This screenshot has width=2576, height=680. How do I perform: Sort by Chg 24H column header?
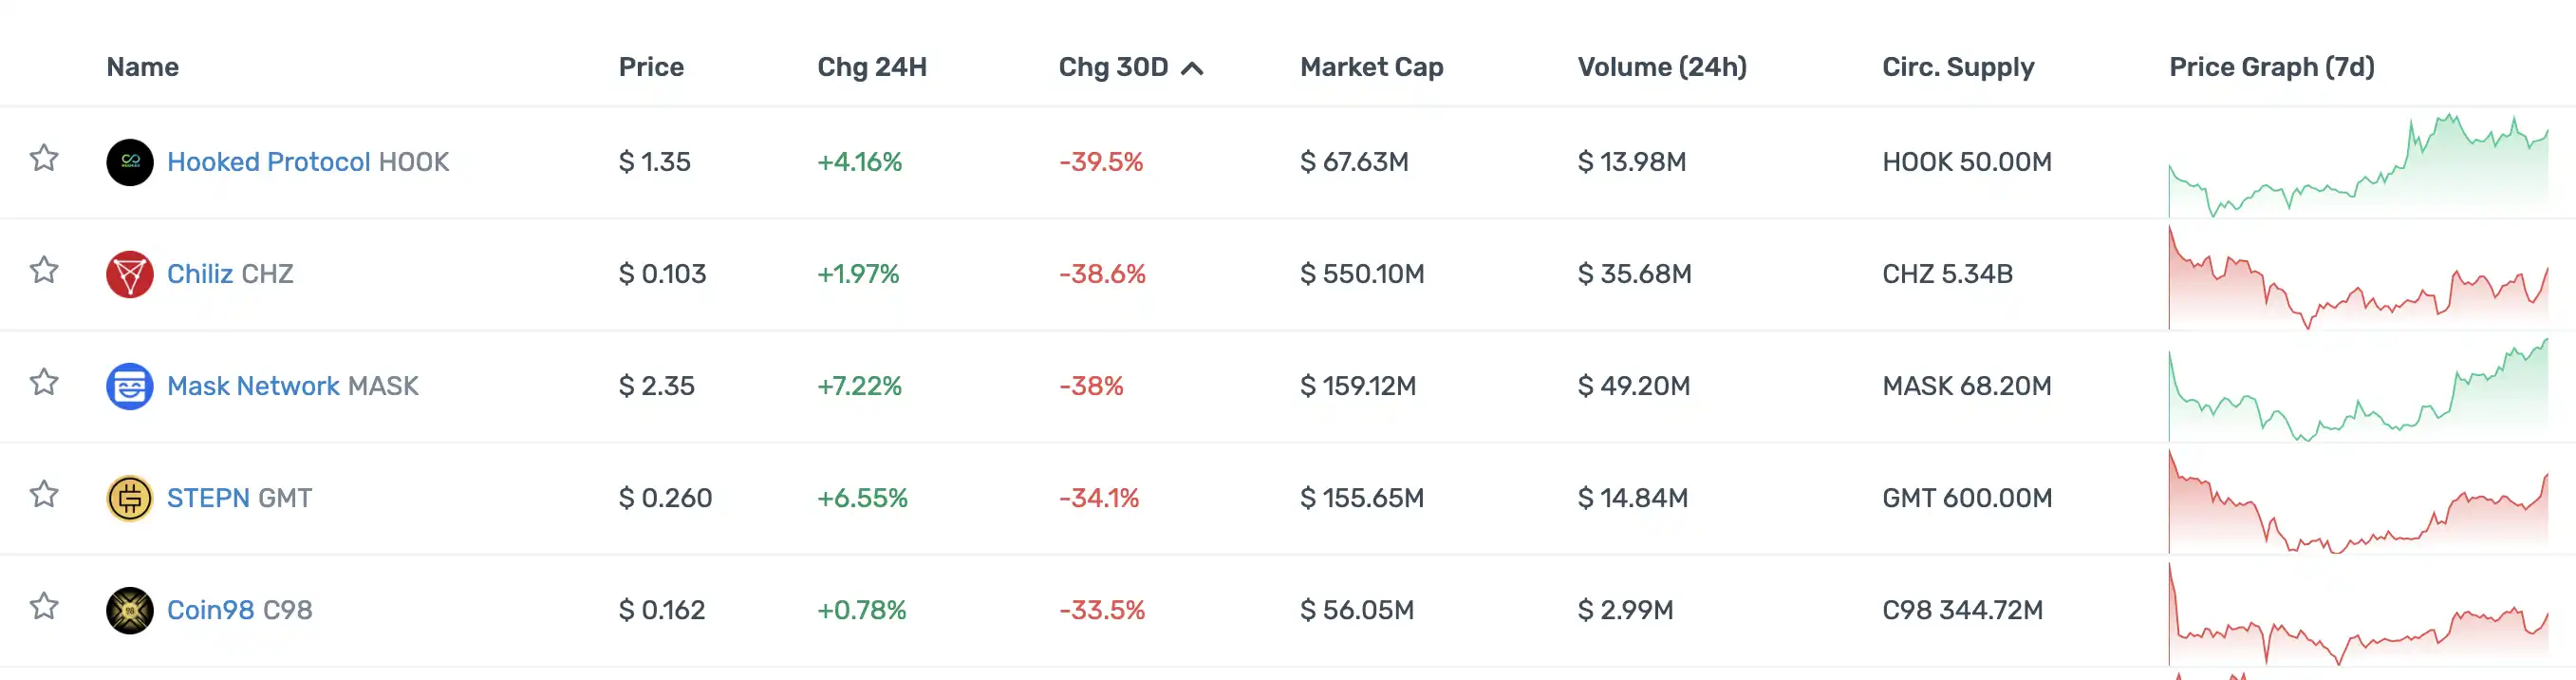point(871,67)
